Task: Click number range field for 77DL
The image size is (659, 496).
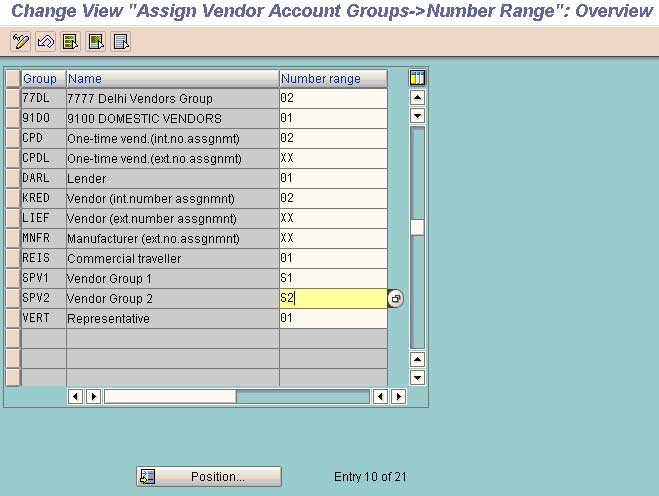Action: [333, 98]
